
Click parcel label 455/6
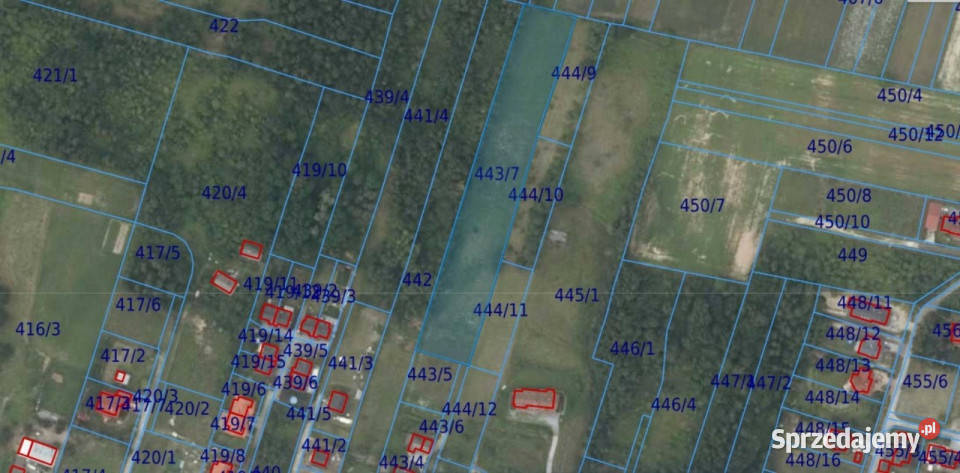tap(925, 381)
